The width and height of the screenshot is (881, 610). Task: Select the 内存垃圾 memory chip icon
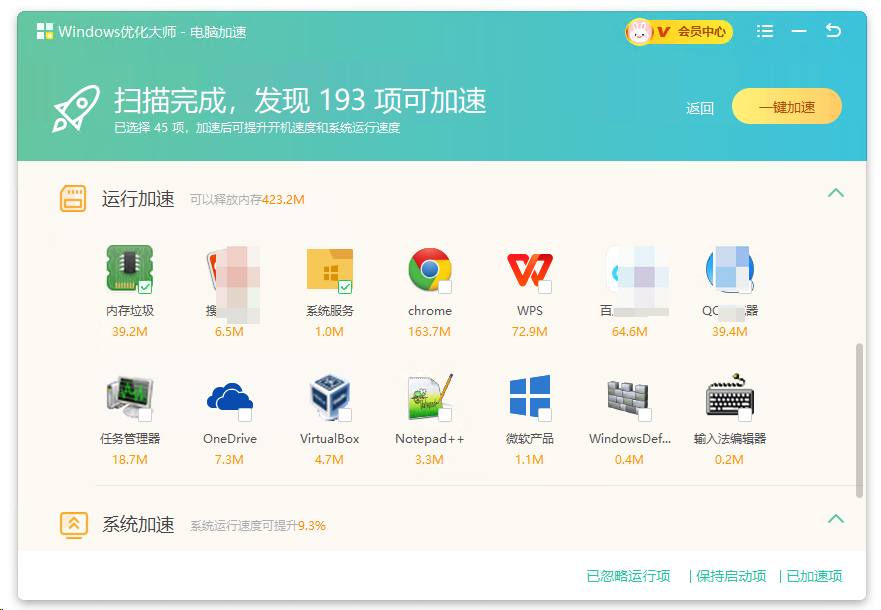[129, 268]
